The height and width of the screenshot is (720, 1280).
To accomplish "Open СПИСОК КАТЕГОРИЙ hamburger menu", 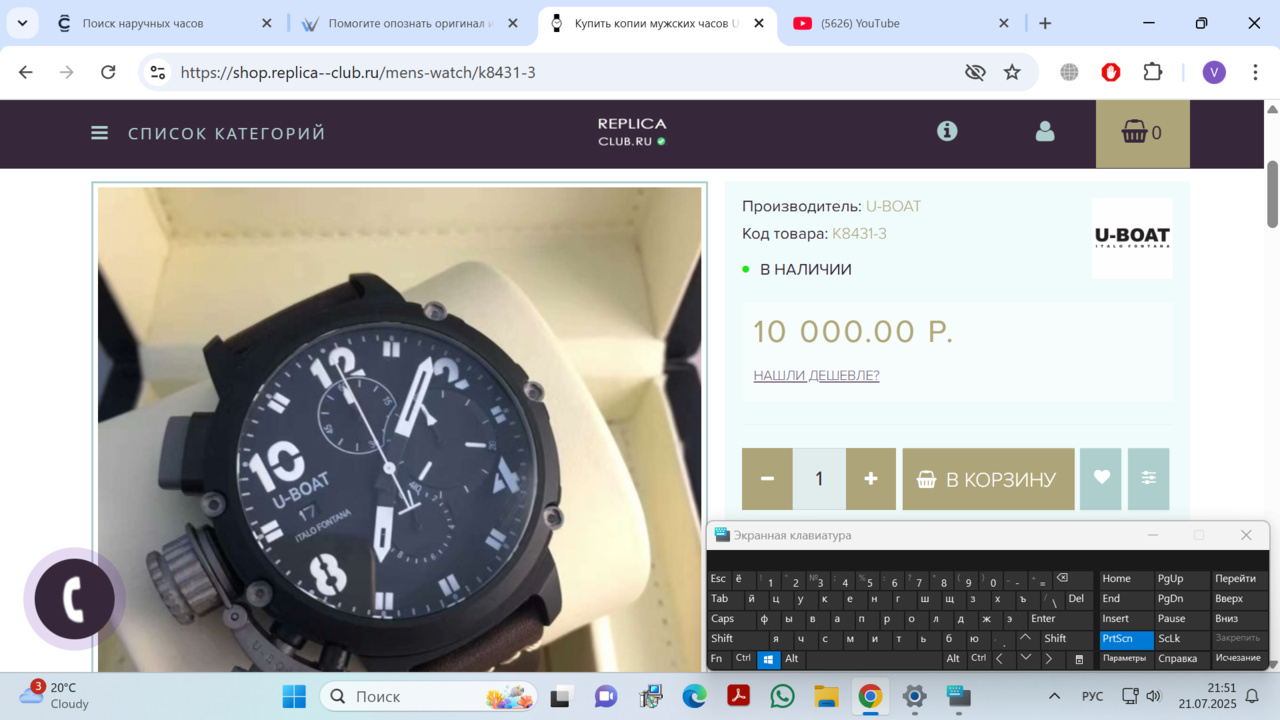I will pyautogui.click(x=100, y=133).
